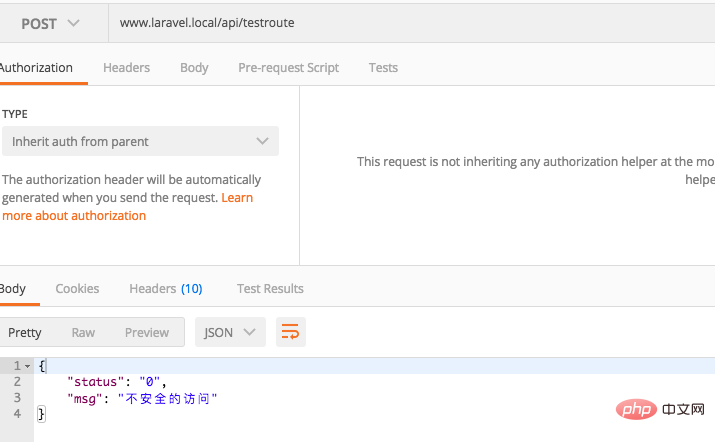Select the Pretty view mode
The height and width of the screenshot is (442, 715).
25,333
